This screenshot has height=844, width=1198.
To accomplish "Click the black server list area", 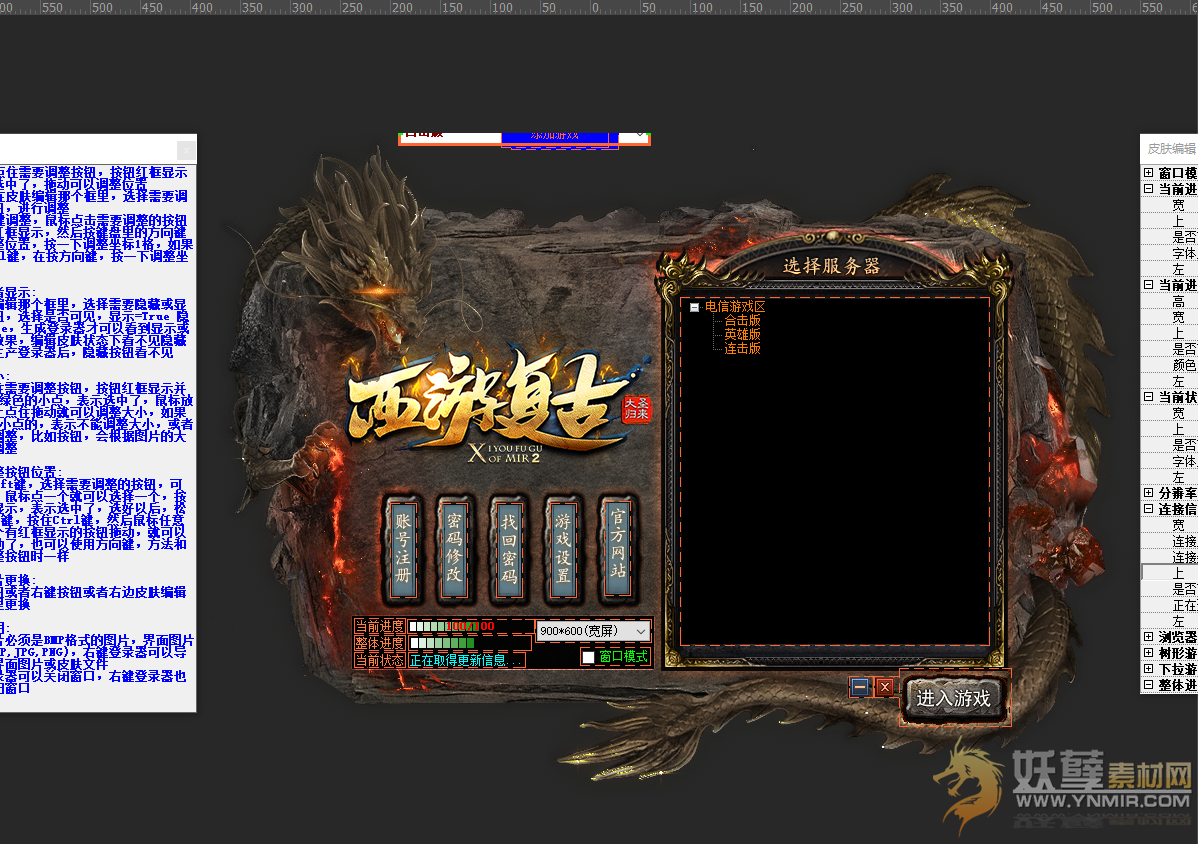I will [x=834, y=471].
